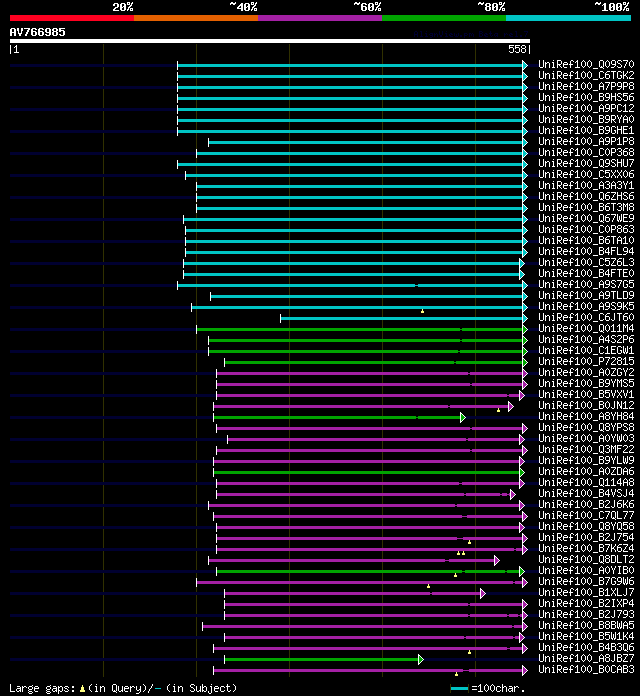The width and height of the screenshot is (640, 696).
Task: Open hit UniRef100_B0CAB3
Action: click(586, 670)
